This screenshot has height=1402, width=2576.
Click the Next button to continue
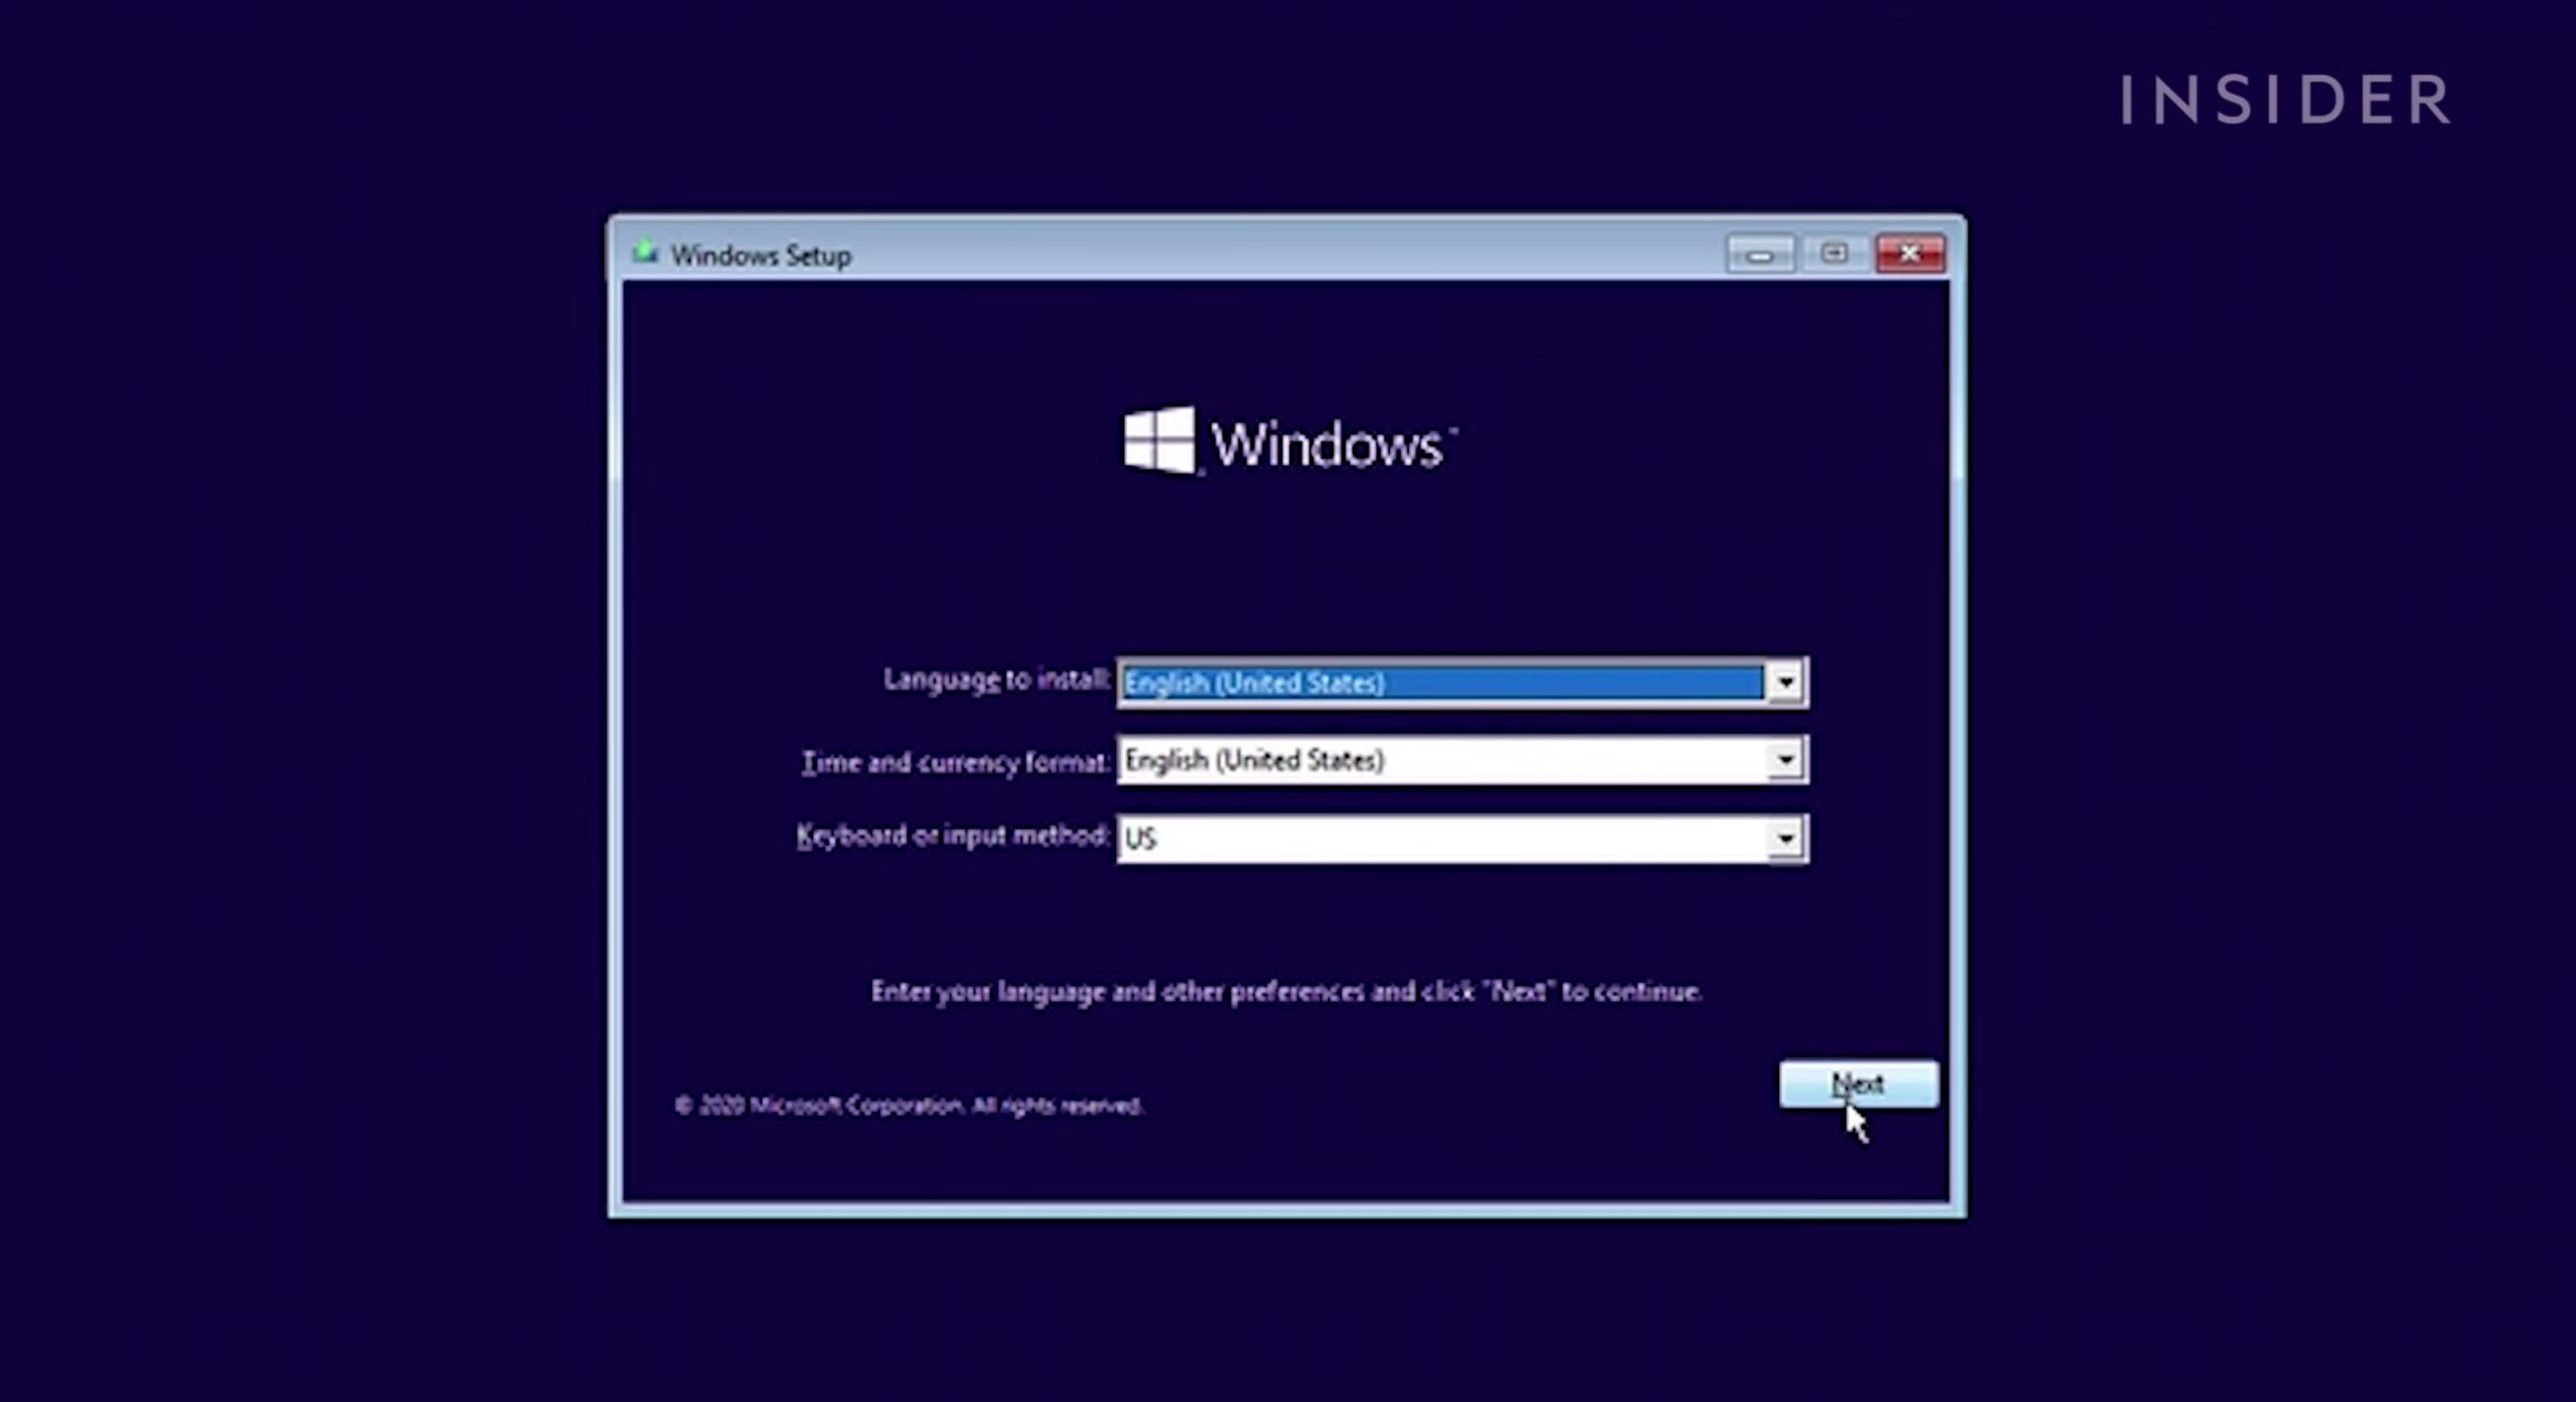pyautogui.click(x=1856, y=1083)
